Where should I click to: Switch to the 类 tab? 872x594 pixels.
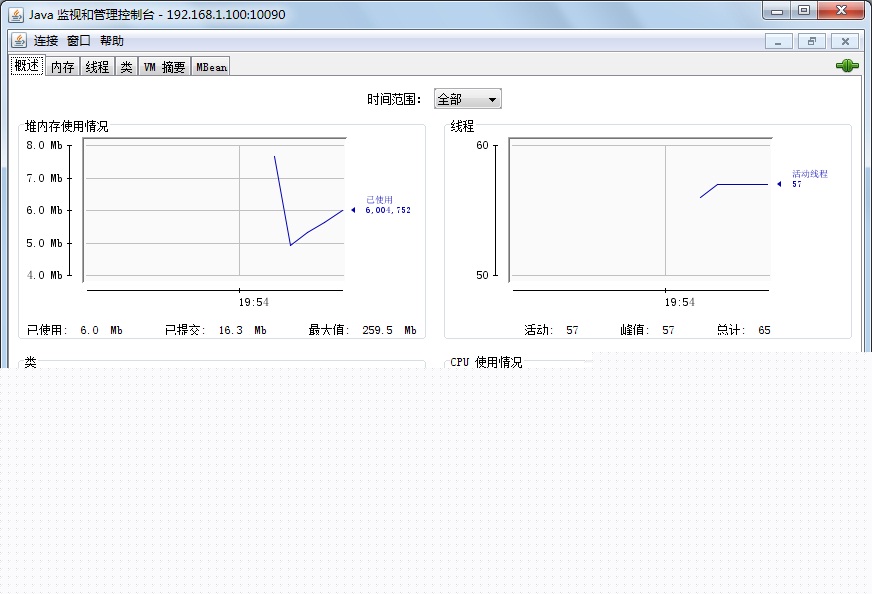(126, 67)
